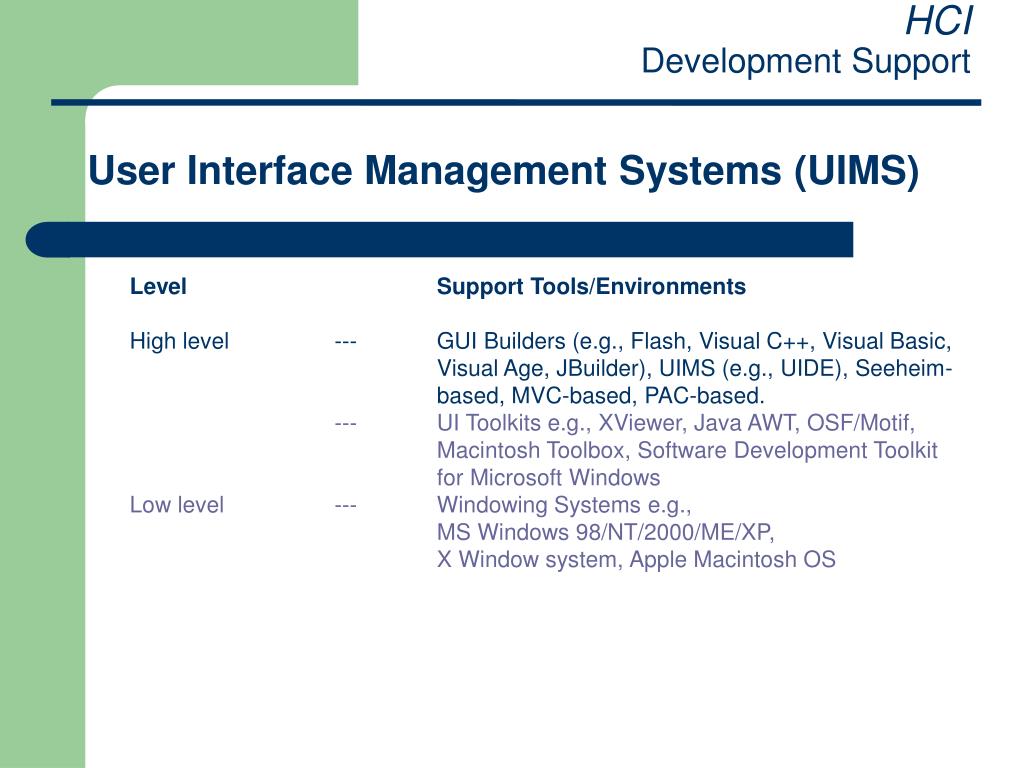The height and width of the screenshot is (768, 1024).
Task: Click the line 'for Microsoft Windows'
Action: 548,478
